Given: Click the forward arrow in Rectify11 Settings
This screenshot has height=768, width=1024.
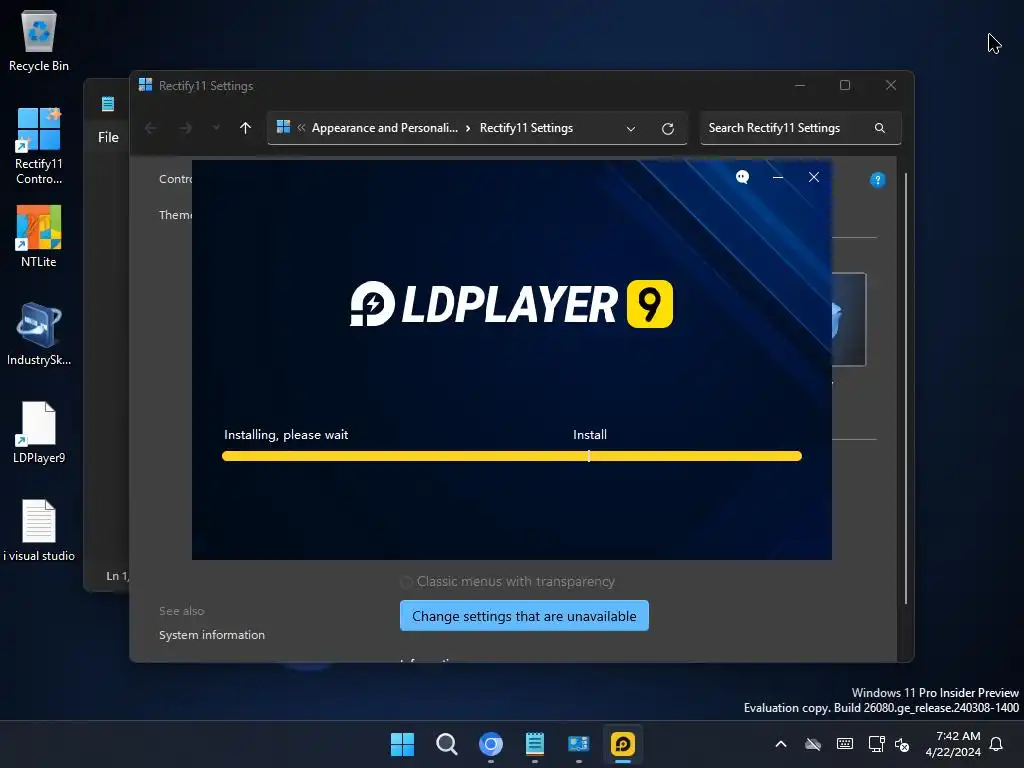Looking at the screenshot, I should [186, 128].
